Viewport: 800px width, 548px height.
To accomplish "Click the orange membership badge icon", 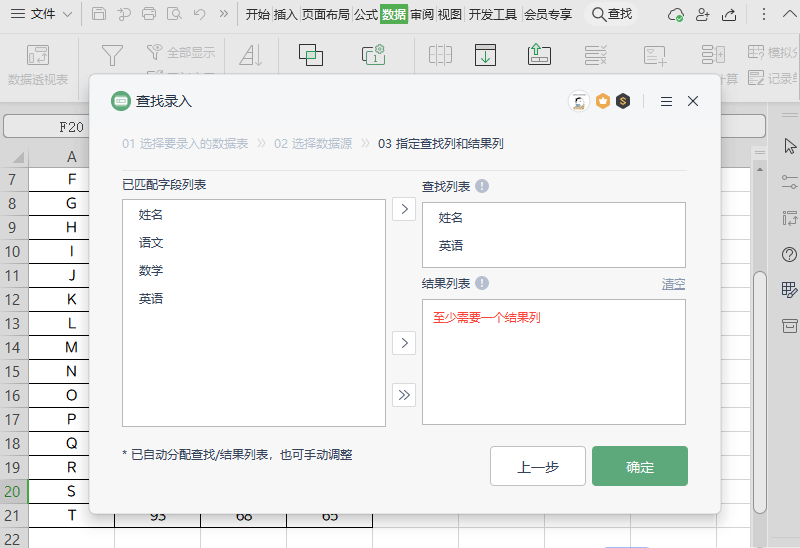I will pyautogui.click(x=602, y=101).
